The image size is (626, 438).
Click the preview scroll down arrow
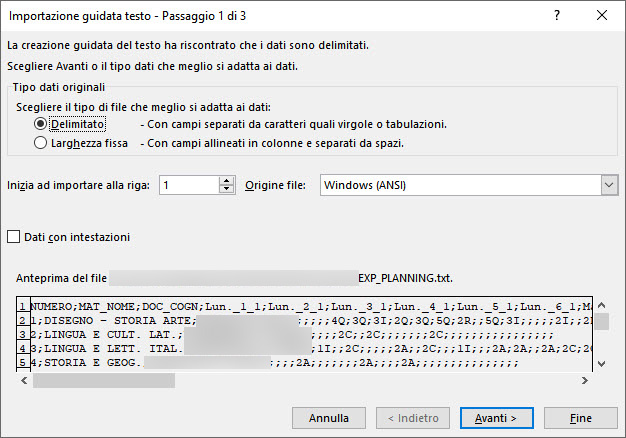tap(602, 363)
